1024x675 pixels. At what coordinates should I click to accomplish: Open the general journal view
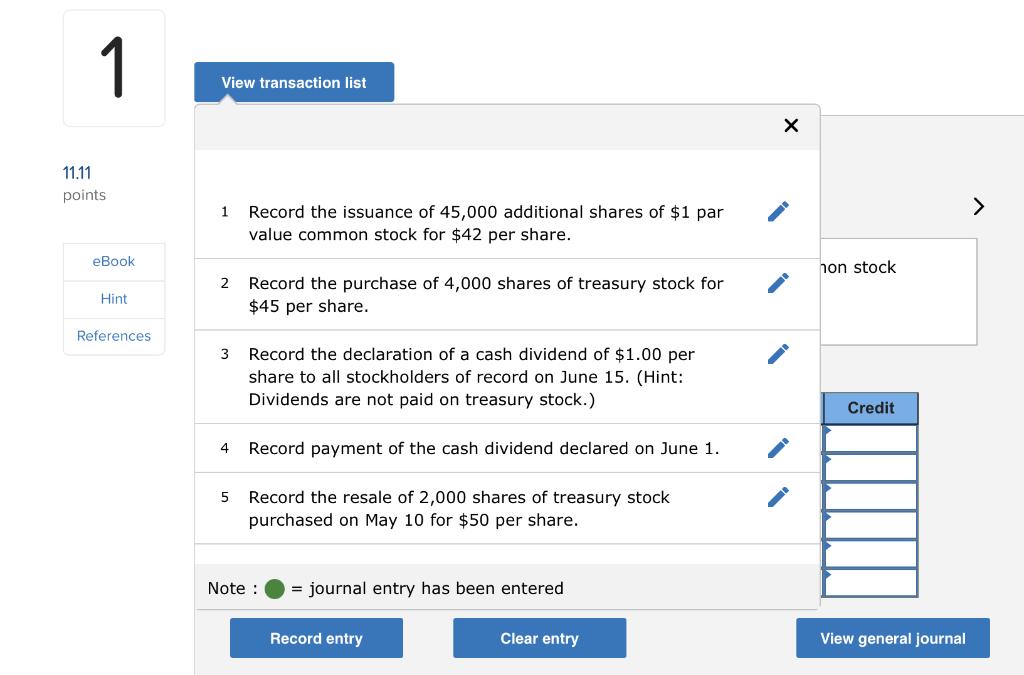[892, 637]
